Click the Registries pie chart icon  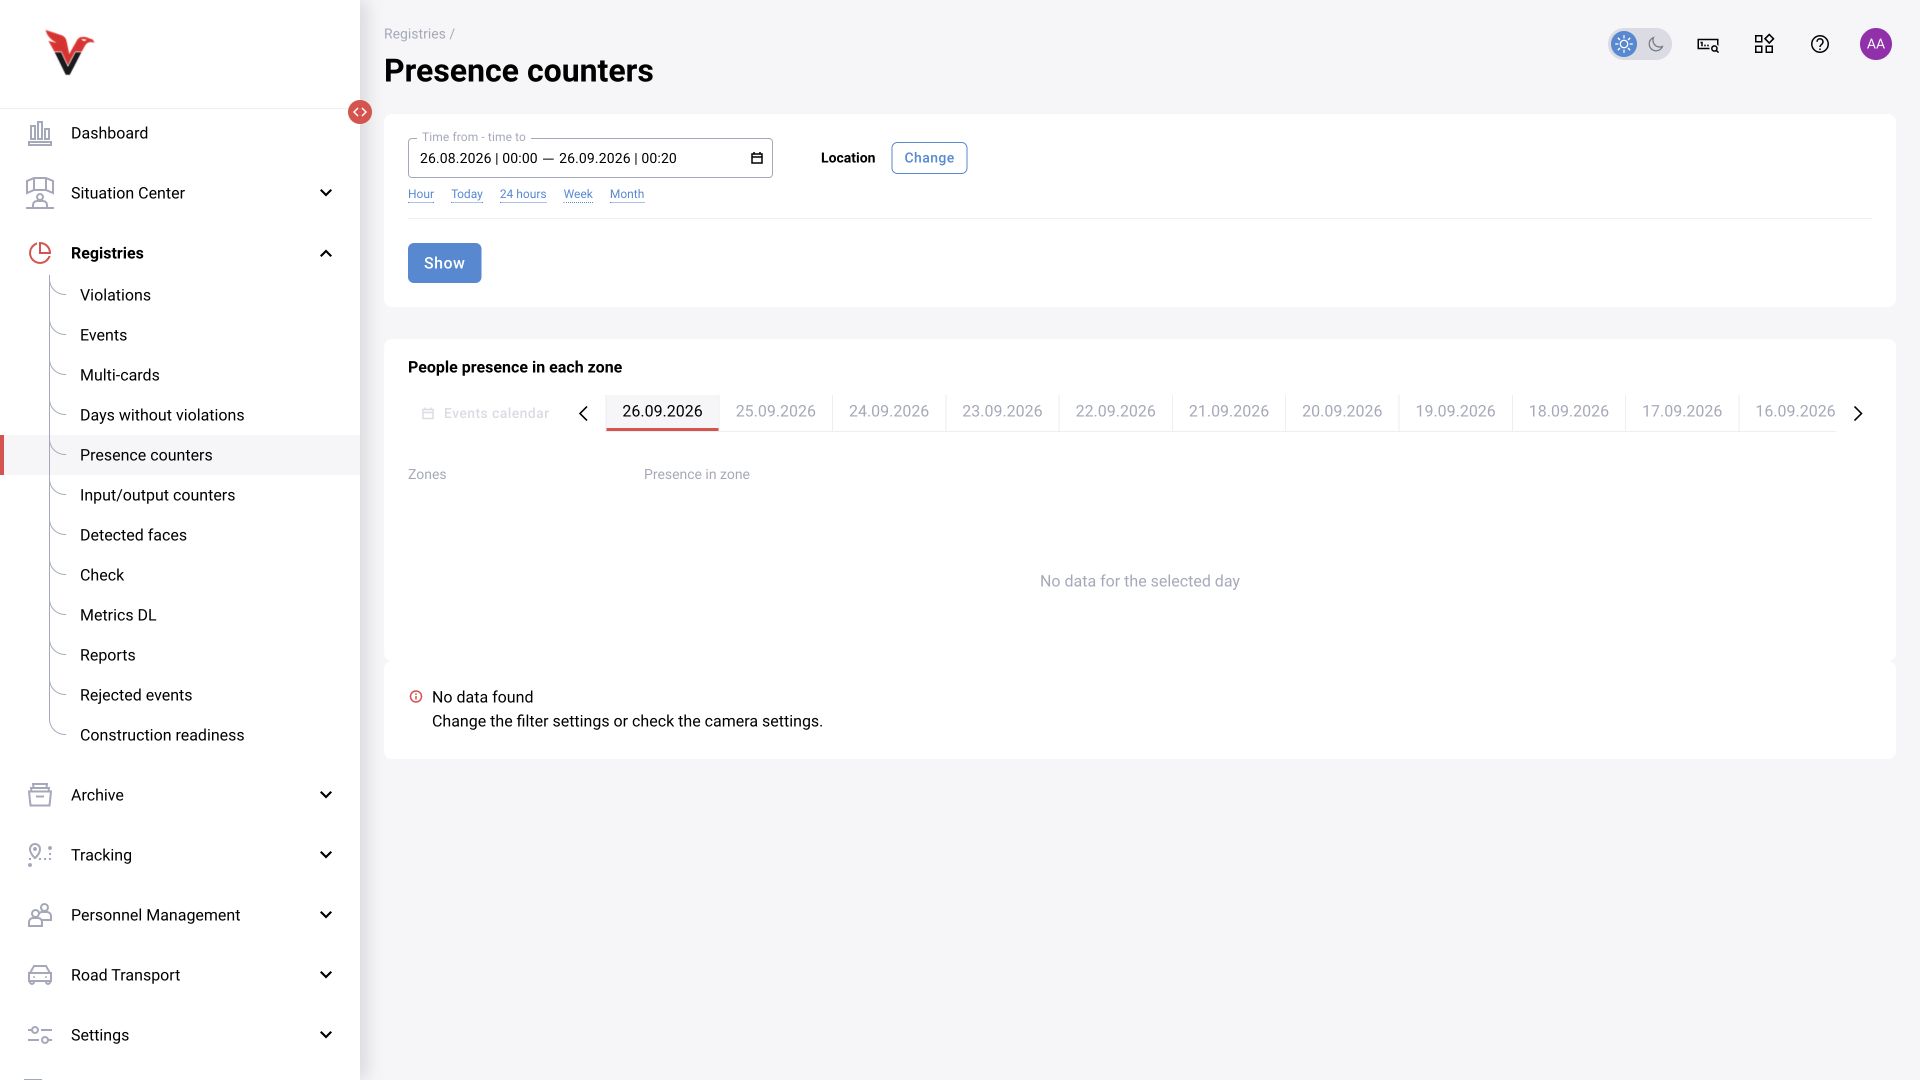click(x=40, y=253)
